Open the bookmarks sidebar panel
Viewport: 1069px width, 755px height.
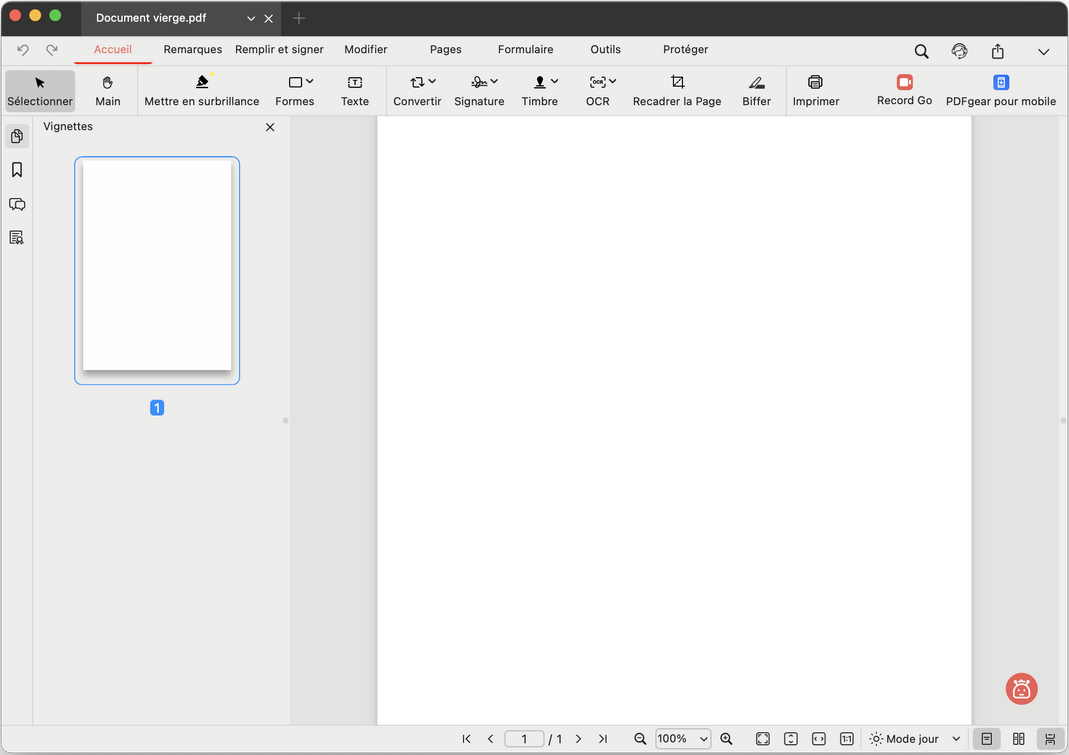pos(17,170)
